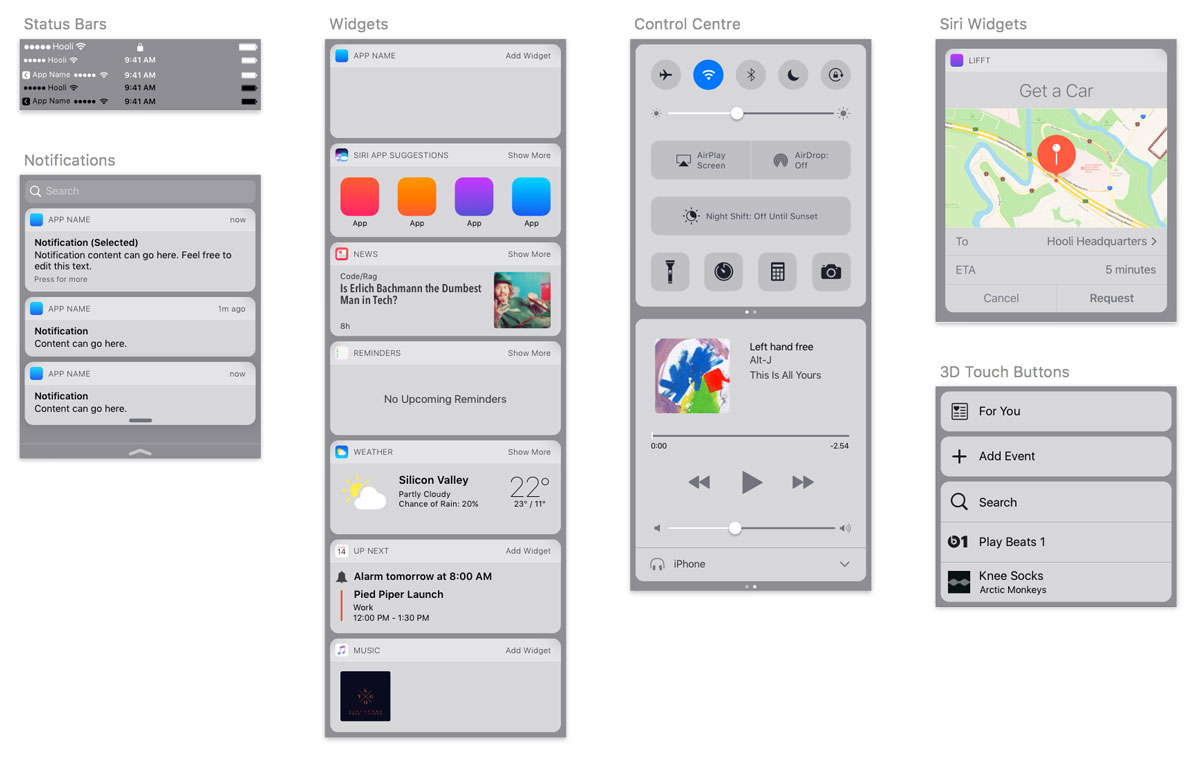Skip forward to the next track

pos(802,483)
